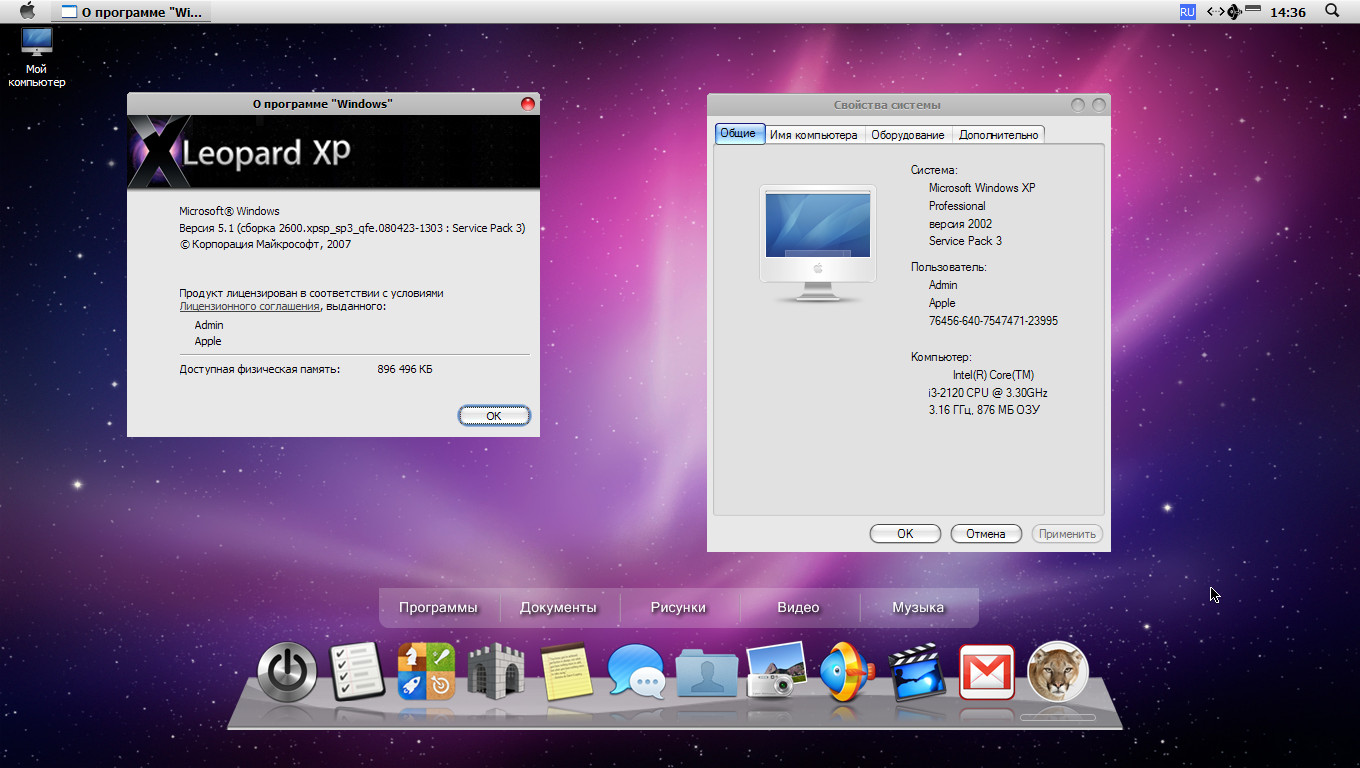Click the Apple logo menu

pos(27,12)
